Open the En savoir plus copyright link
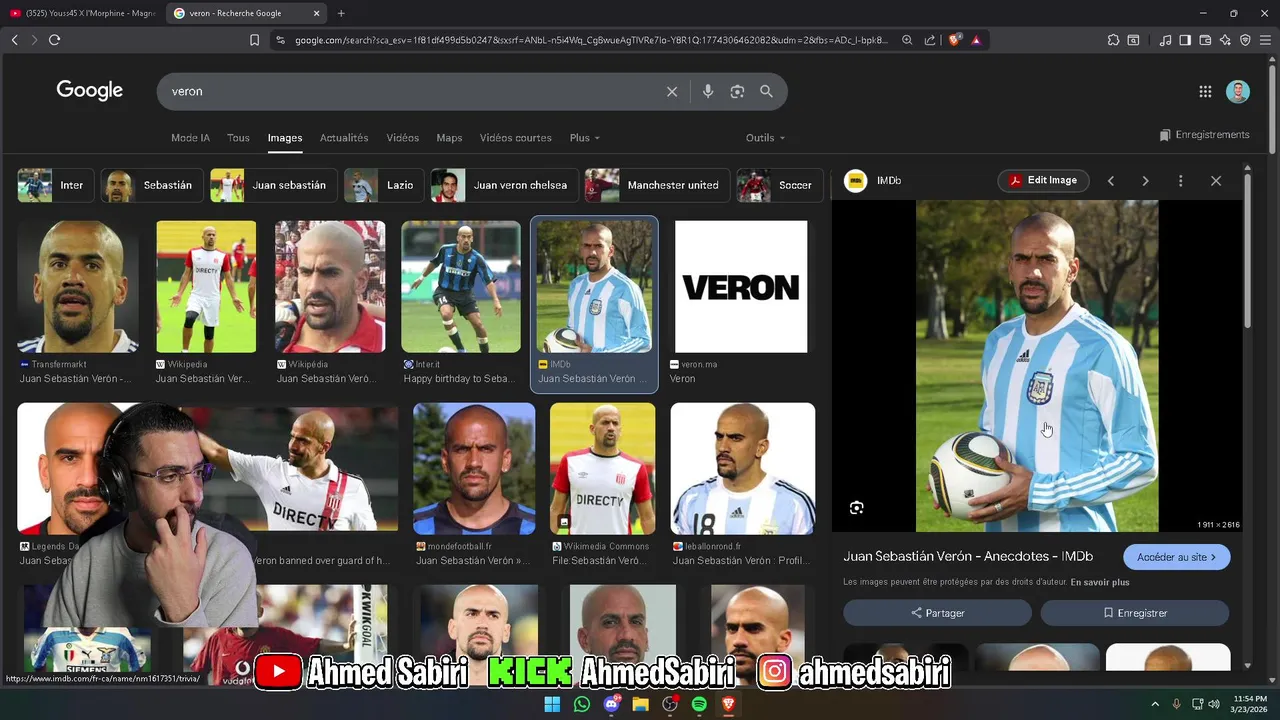The height and width of the screenshot is (720, 1280). (1100, 582)
